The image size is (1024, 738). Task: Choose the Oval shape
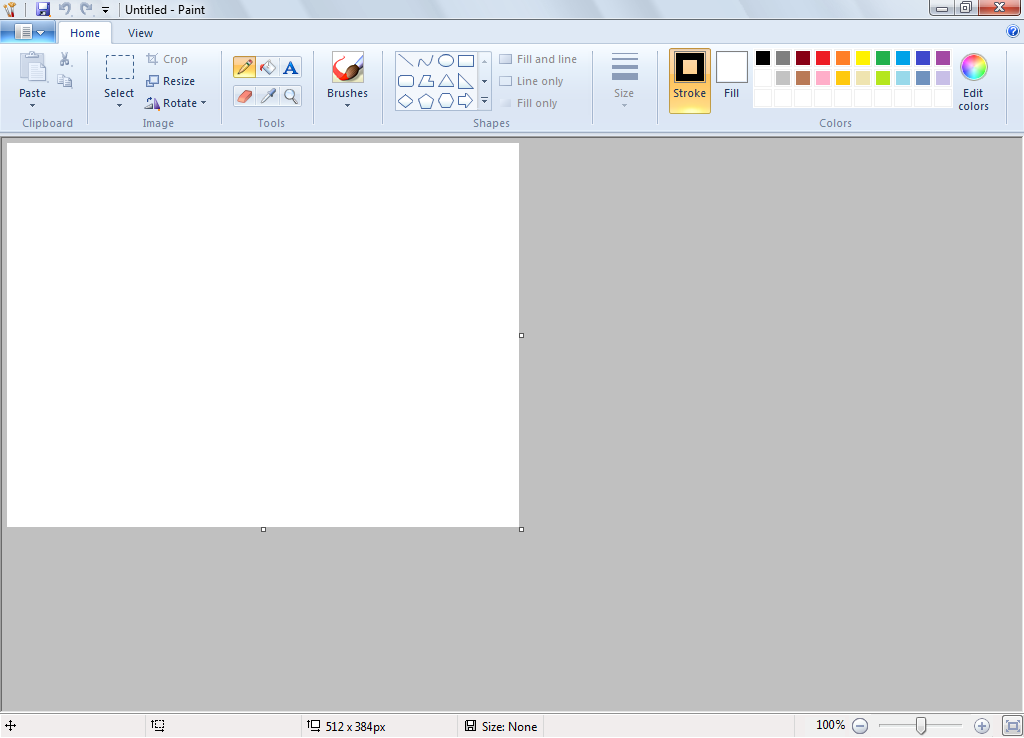coord(446,61)
